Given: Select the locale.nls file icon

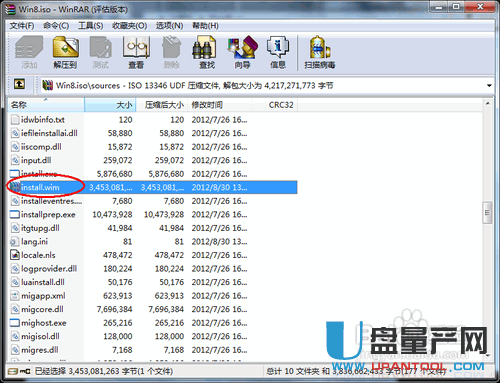Looking at the screenshot, I should (15, 255).
